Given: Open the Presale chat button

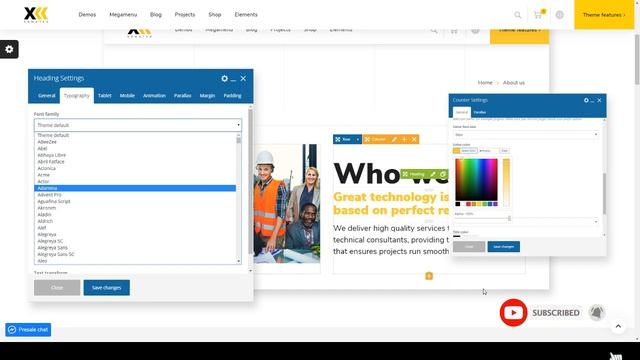Looking at the screenshot, I should click(x=28, y=330).
